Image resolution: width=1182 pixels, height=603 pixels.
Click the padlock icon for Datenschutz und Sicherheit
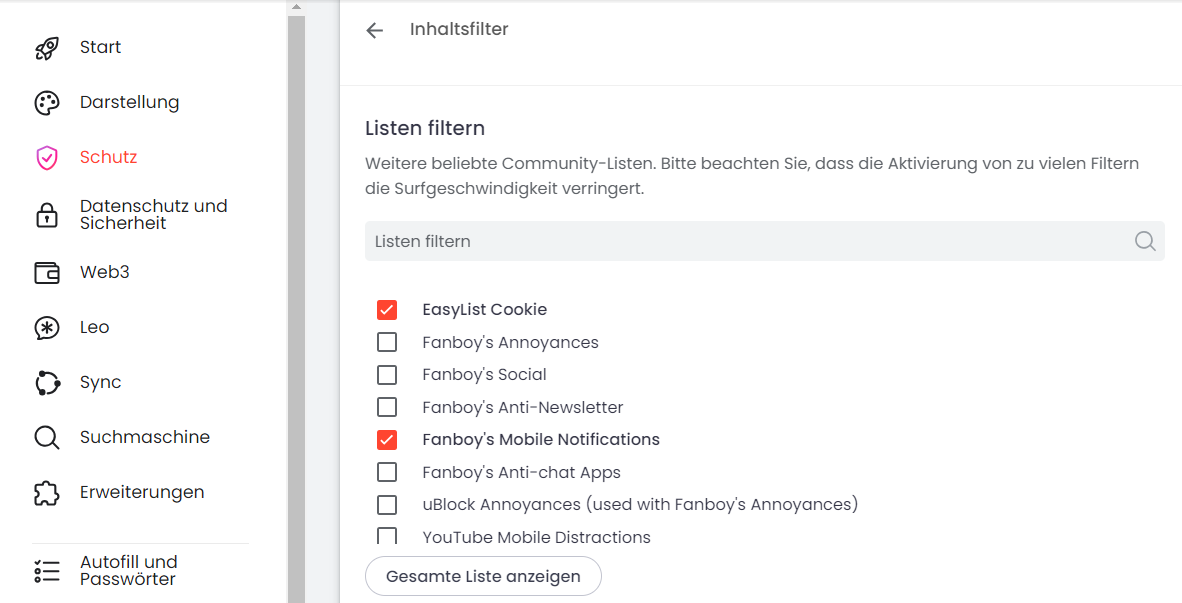click(x=47, y=215)
